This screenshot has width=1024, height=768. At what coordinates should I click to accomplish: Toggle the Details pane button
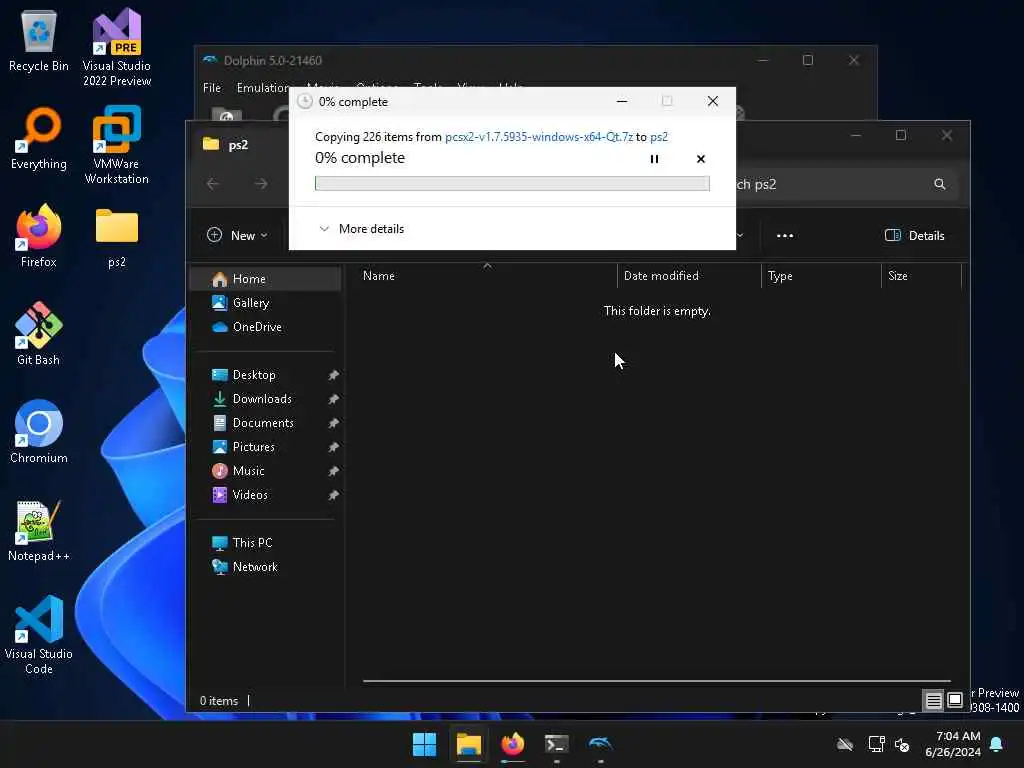pyautogui.click(x=914, y=235)
